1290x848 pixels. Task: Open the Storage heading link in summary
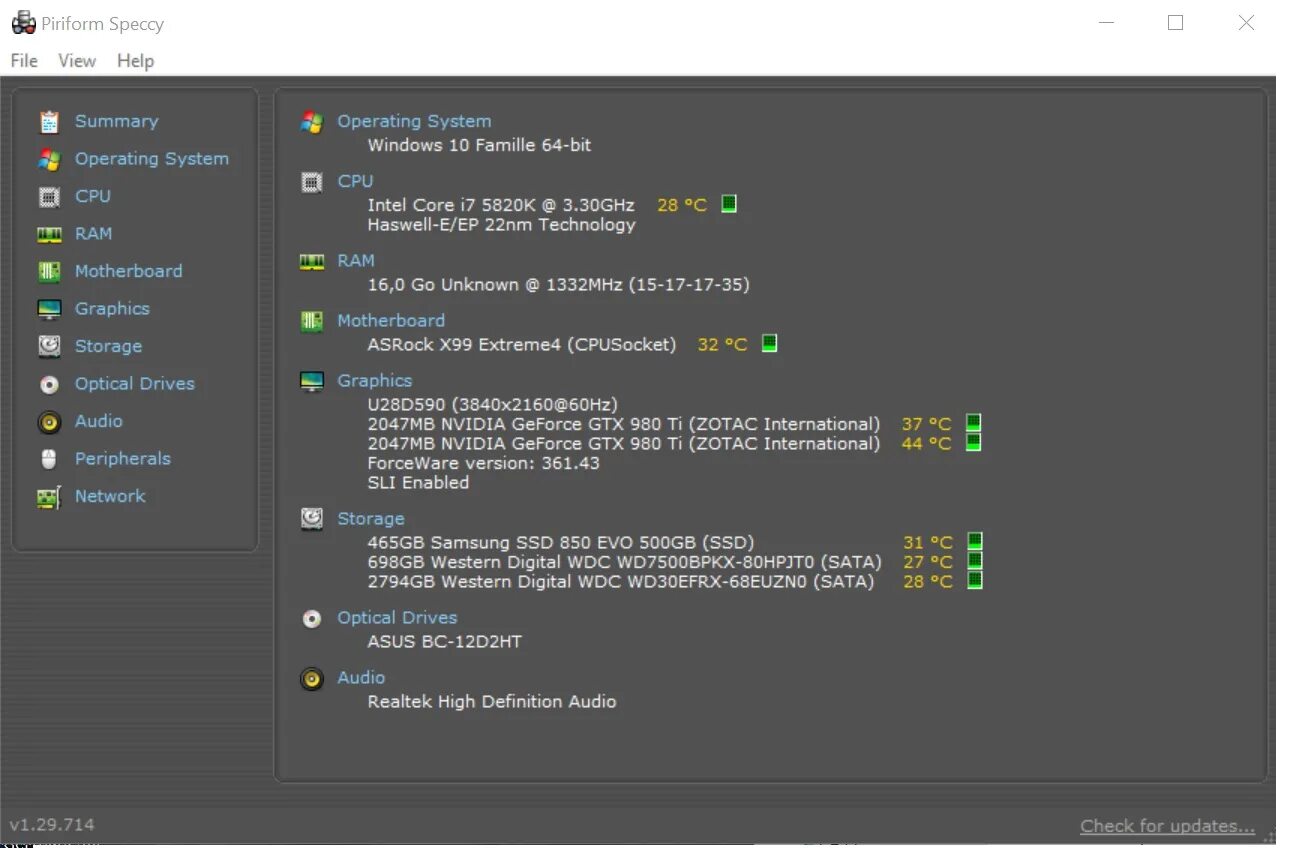pyautogui.click(x=371, y=519)
